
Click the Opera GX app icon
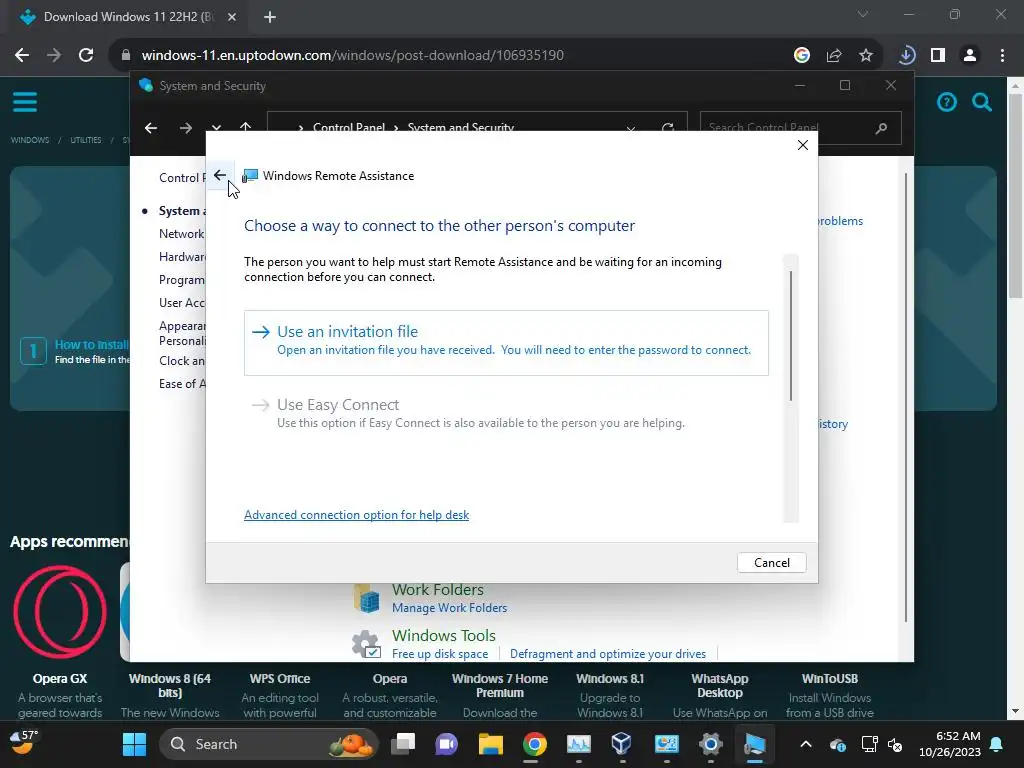60,613
